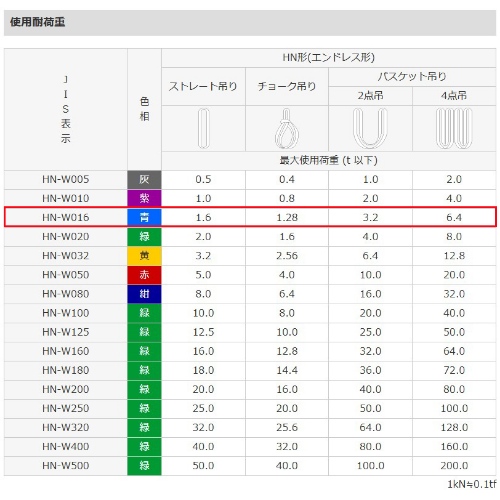Click the 最大使用荷重 (t 以下) label
Viewport: 500px width, 500px height.
click(x=328, y=160)
